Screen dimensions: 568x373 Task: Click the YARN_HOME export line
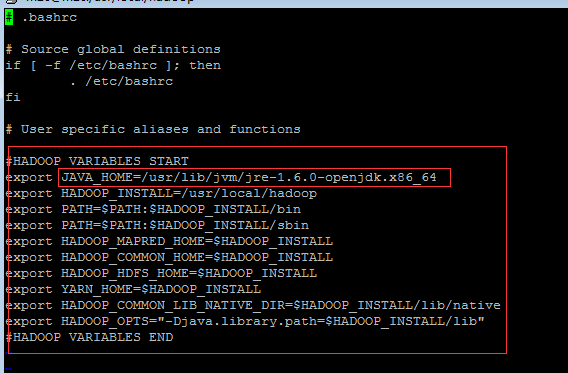(x=133, y=289)
